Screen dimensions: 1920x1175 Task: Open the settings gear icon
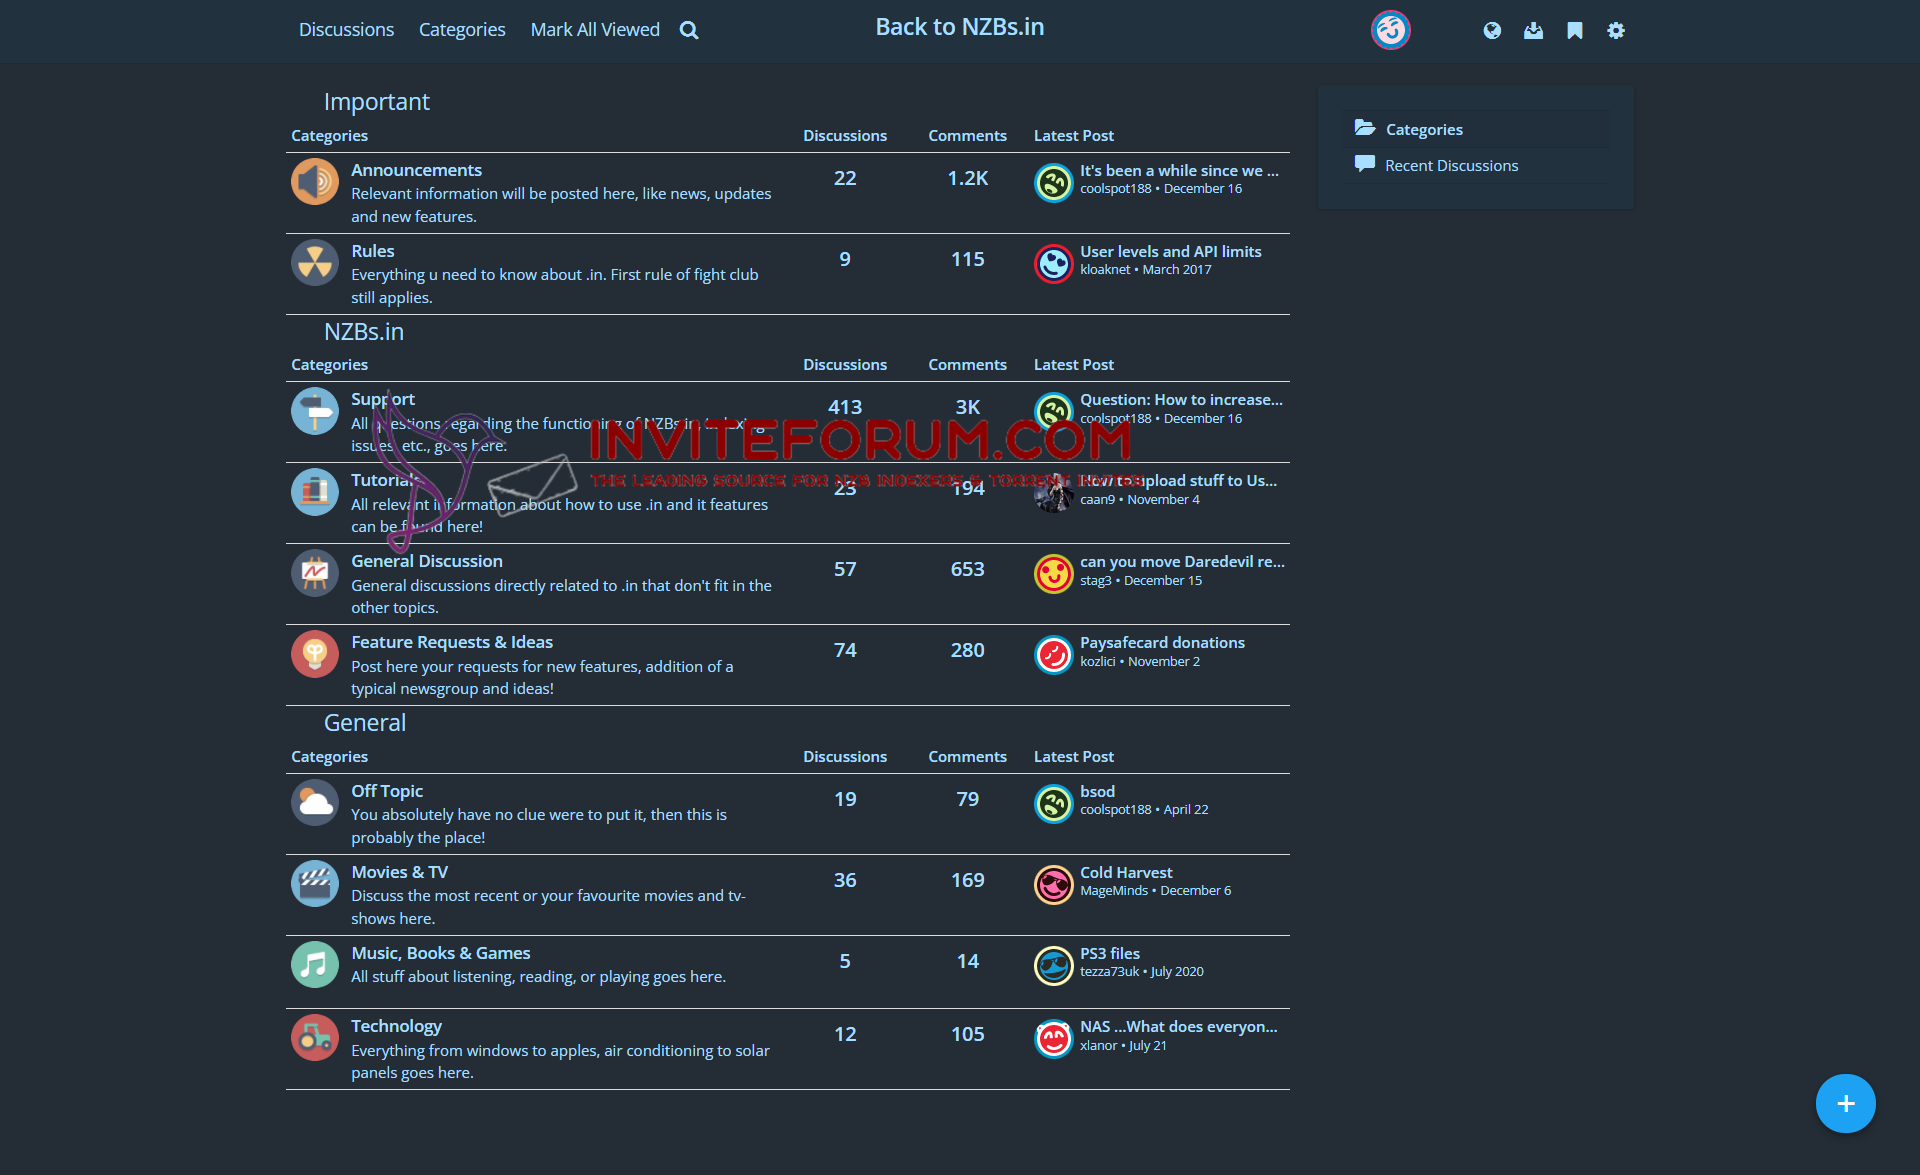(1616, 30)
